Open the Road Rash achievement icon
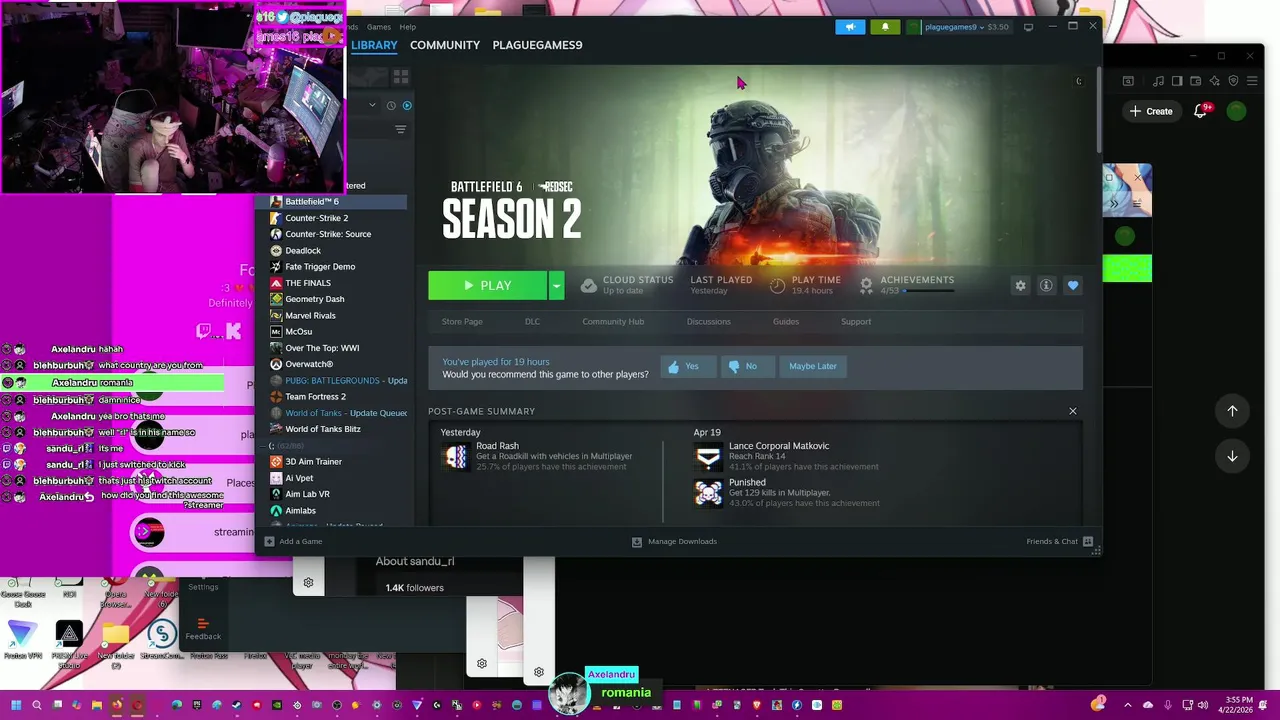 click(455, 457)
